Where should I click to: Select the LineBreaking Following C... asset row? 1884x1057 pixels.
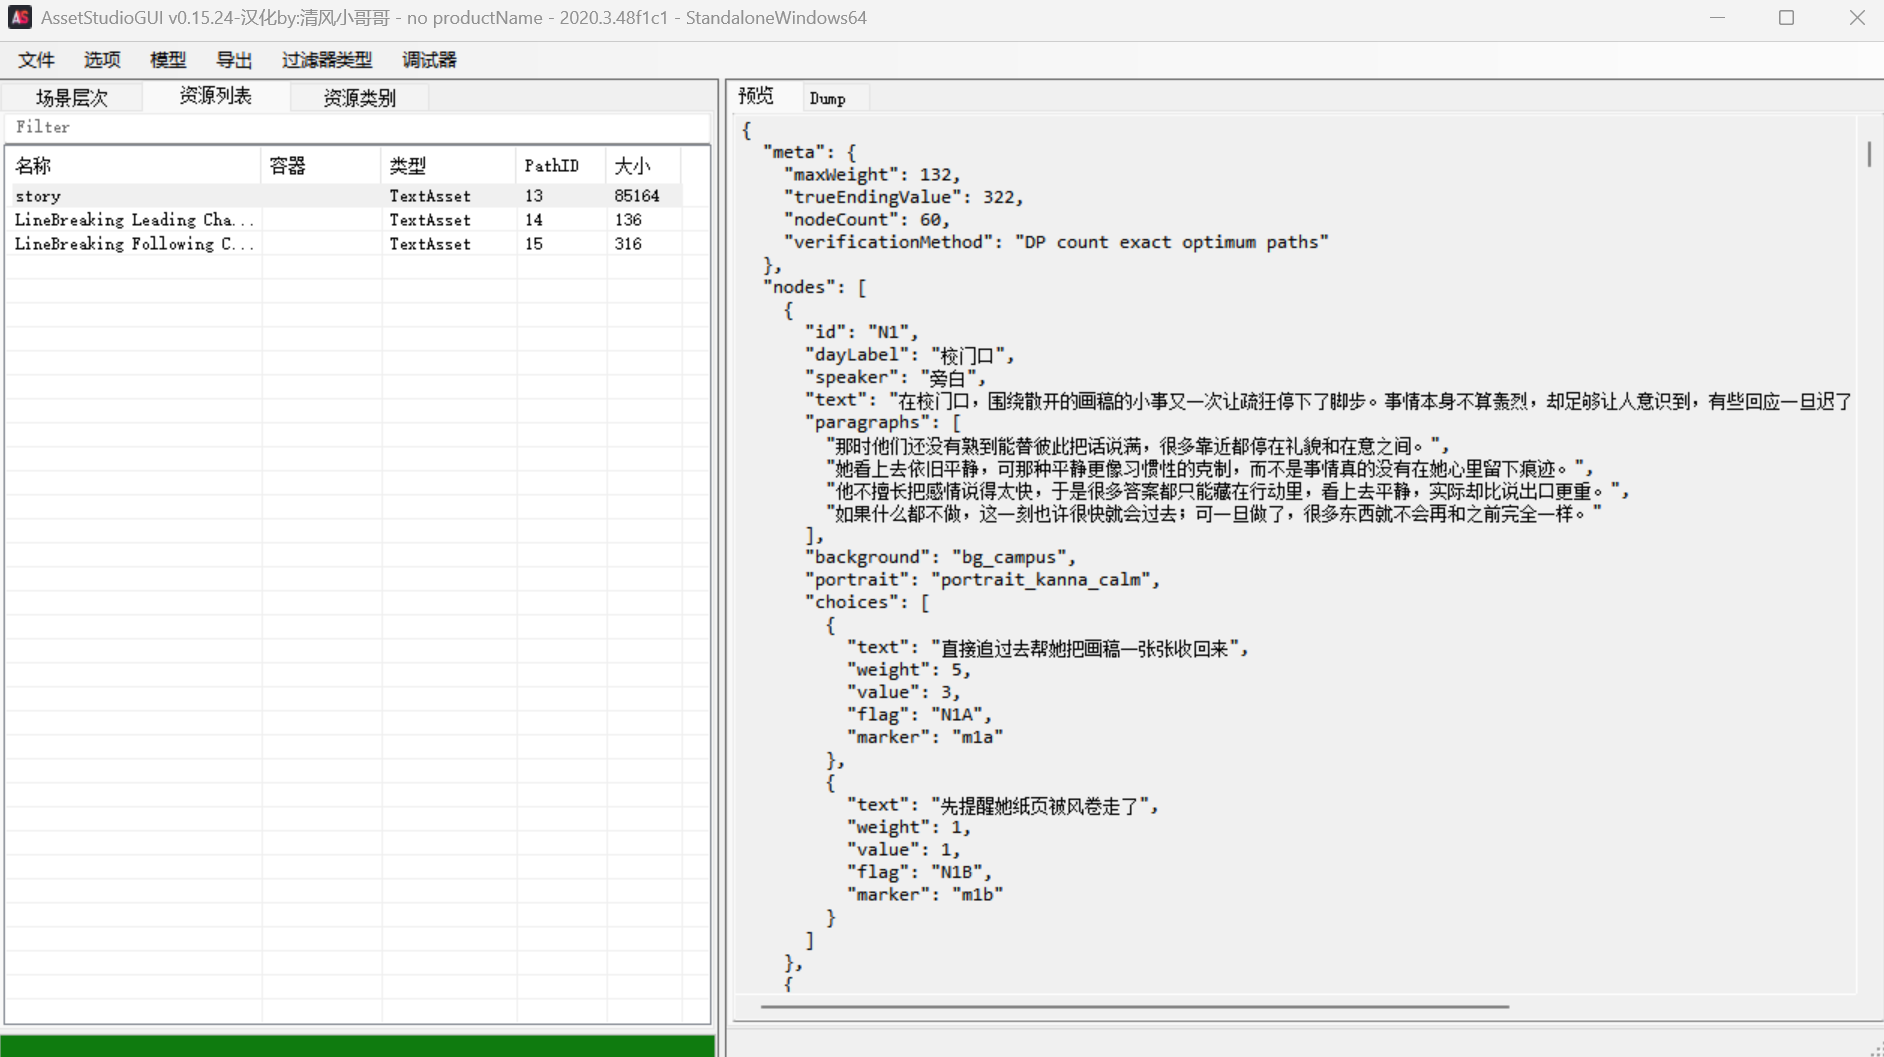pyautogui.click(x=346, y=244)
